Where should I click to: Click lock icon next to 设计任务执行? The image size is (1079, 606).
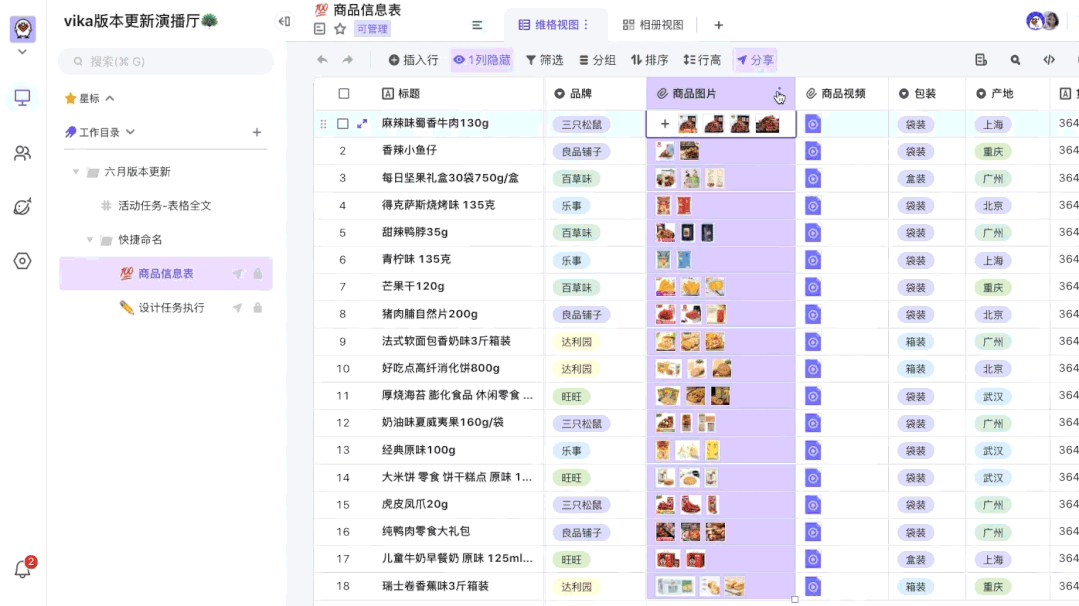(257, 307)
